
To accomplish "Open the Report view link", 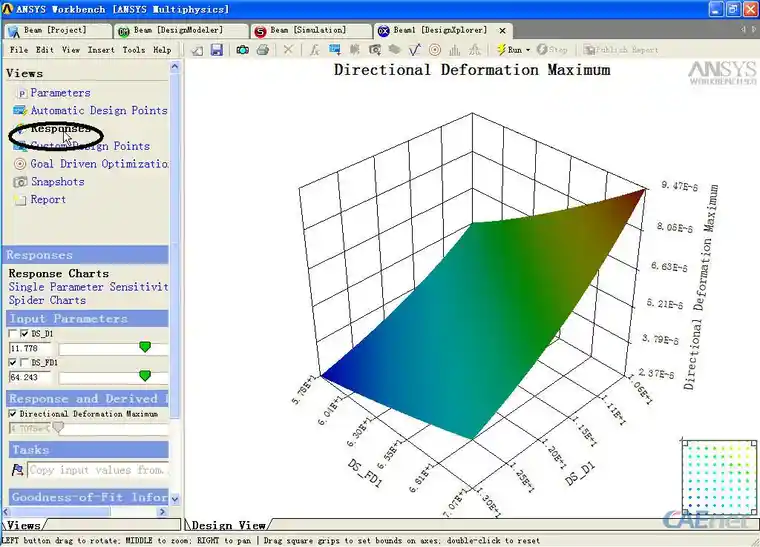I will [48, 199].
